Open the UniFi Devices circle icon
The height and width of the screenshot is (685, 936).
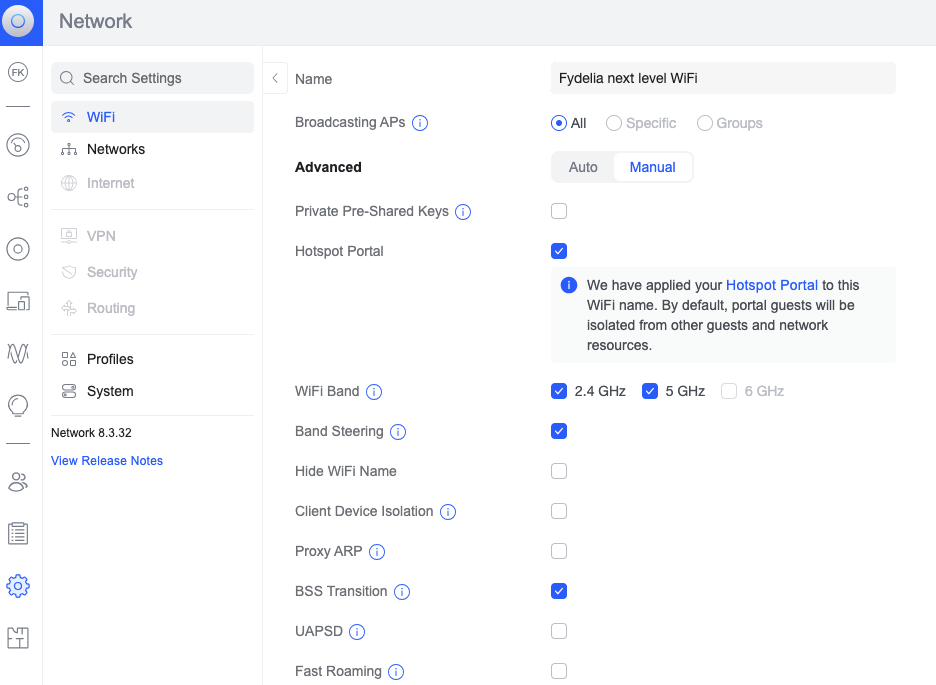tap(18, 249)
